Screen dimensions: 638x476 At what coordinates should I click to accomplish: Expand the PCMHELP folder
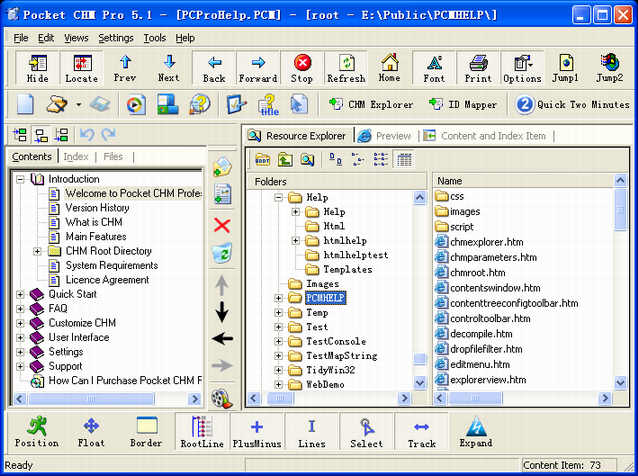point(280,298)
